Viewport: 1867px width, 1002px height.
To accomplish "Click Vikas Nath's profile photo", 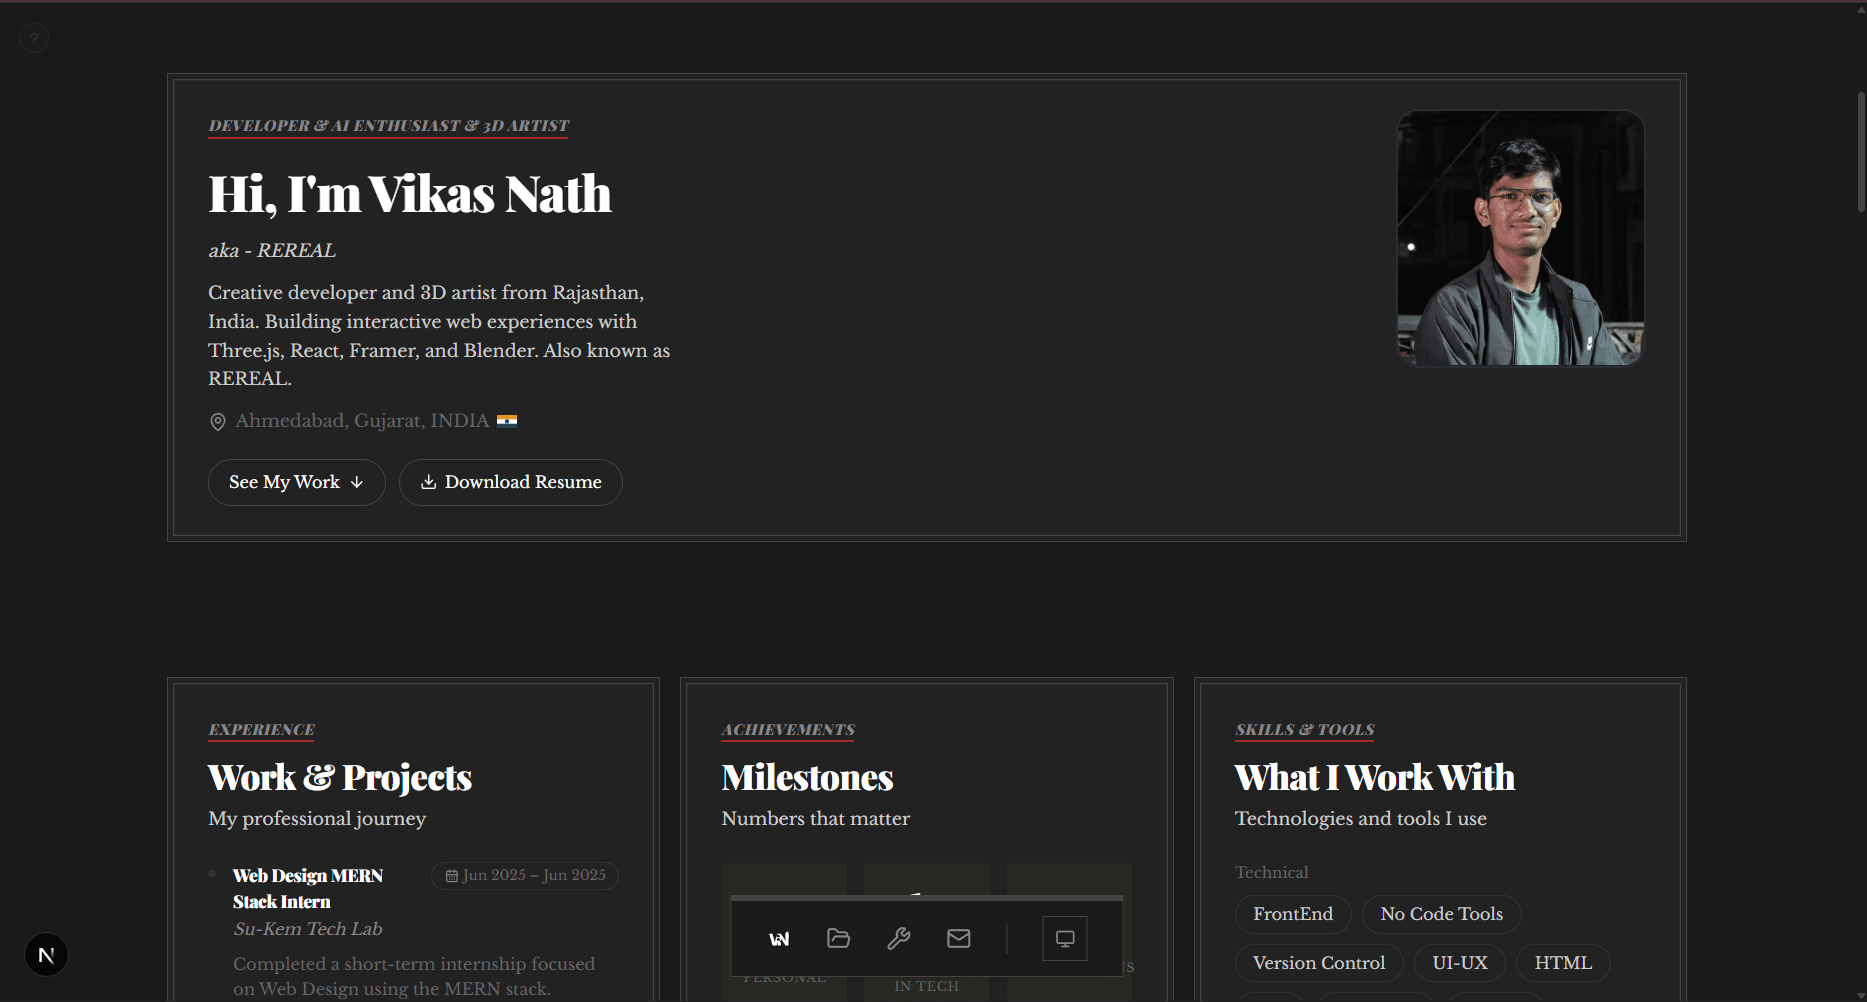I will [x=1519, y=238].
